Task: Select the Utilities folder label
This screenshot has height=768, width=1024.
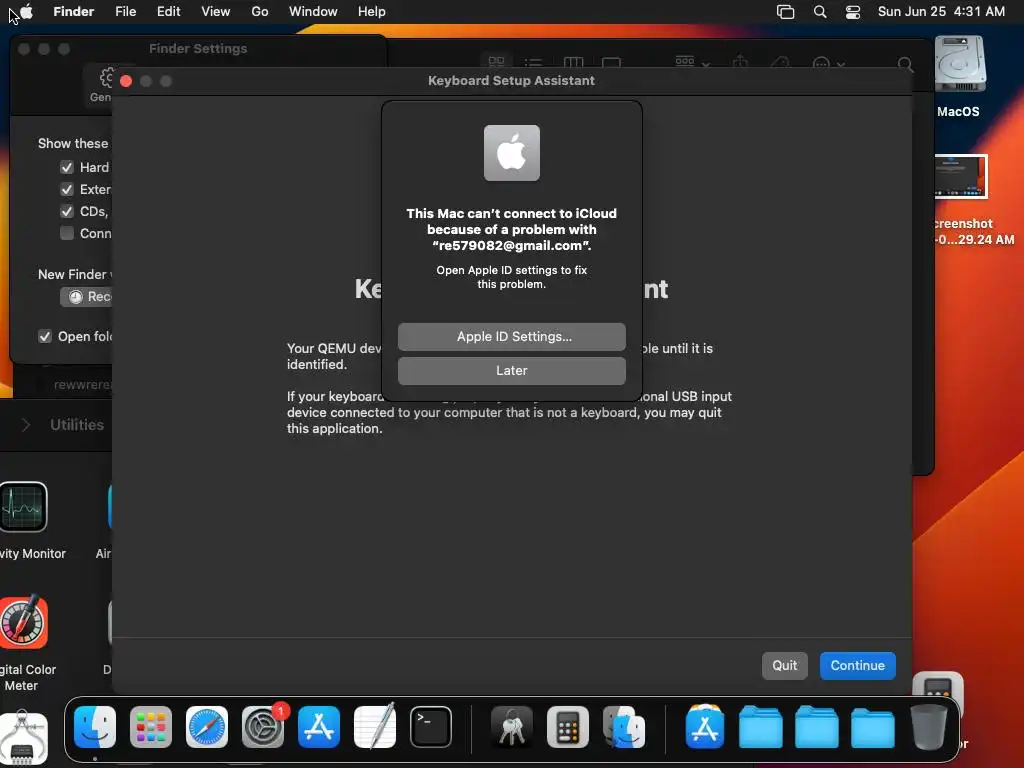Action: 77,425
